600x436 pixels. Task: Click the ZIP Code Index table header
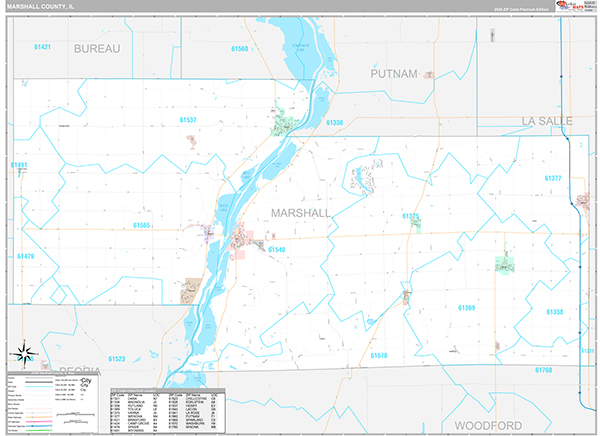point(168,390)
